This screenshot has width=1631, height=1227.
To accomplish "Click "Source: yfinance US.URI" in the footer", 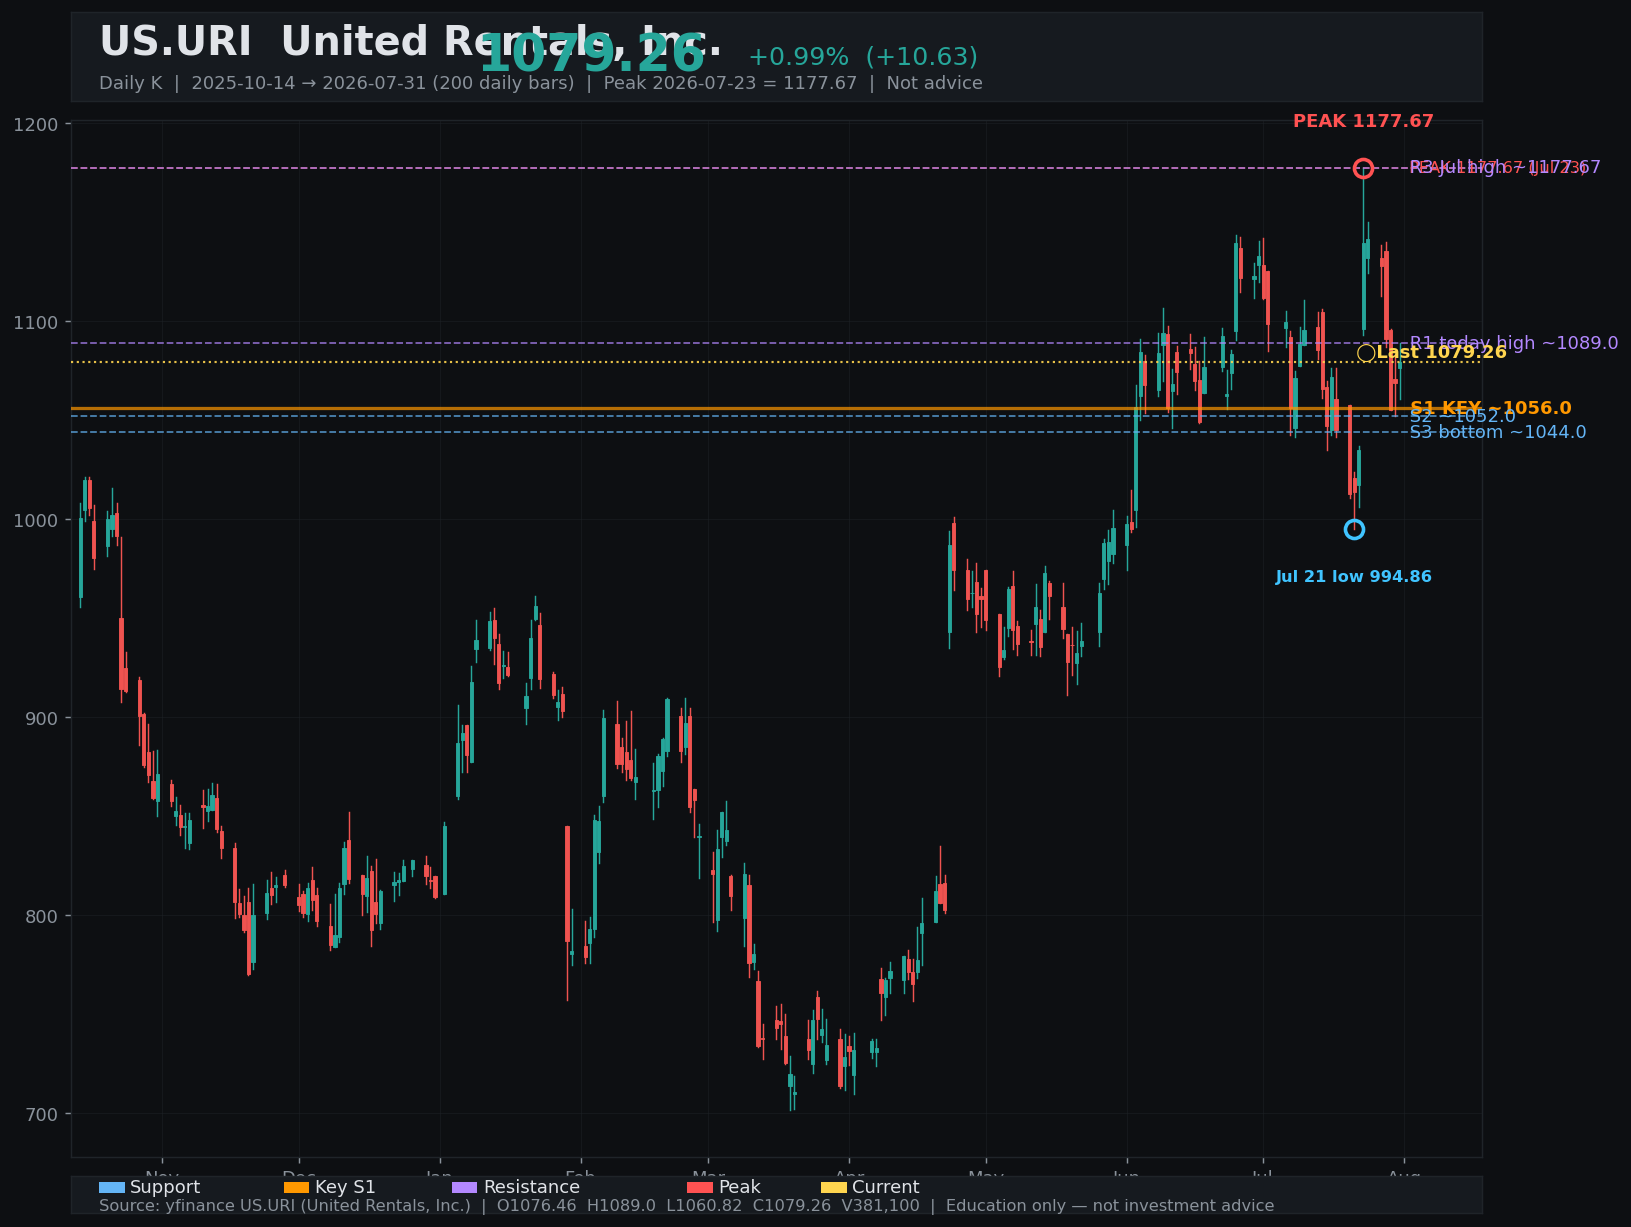I will click(x=198, y=1206).
